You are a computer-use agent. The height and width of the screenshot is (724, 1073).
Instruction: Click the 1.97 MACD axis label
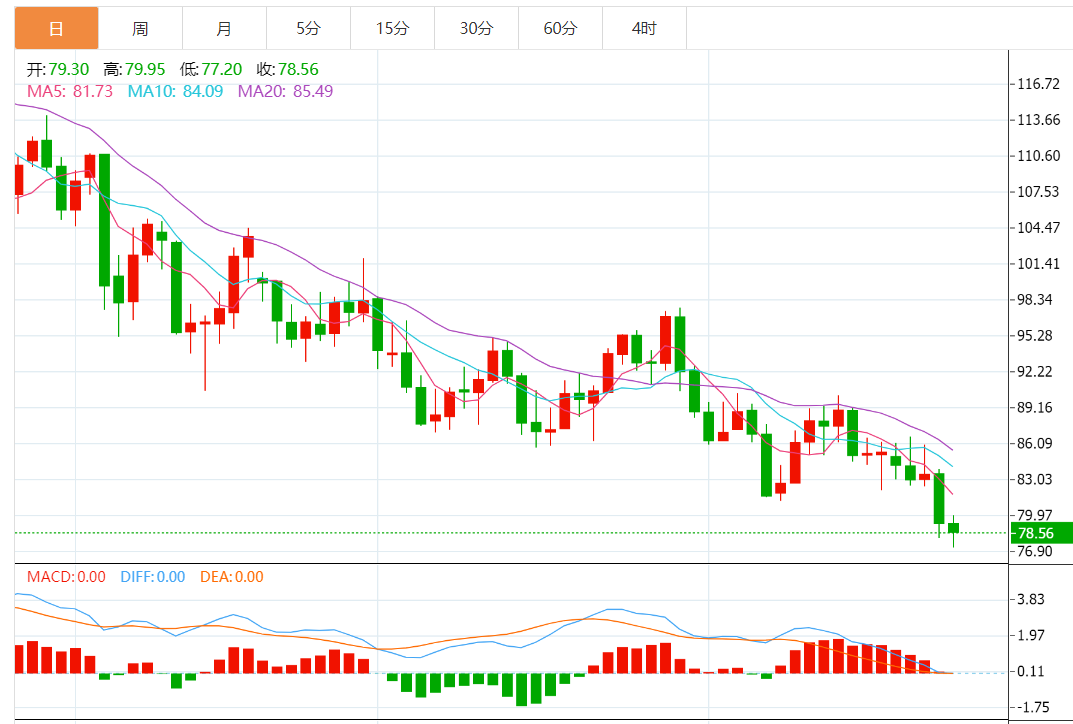pos(1032,635)
